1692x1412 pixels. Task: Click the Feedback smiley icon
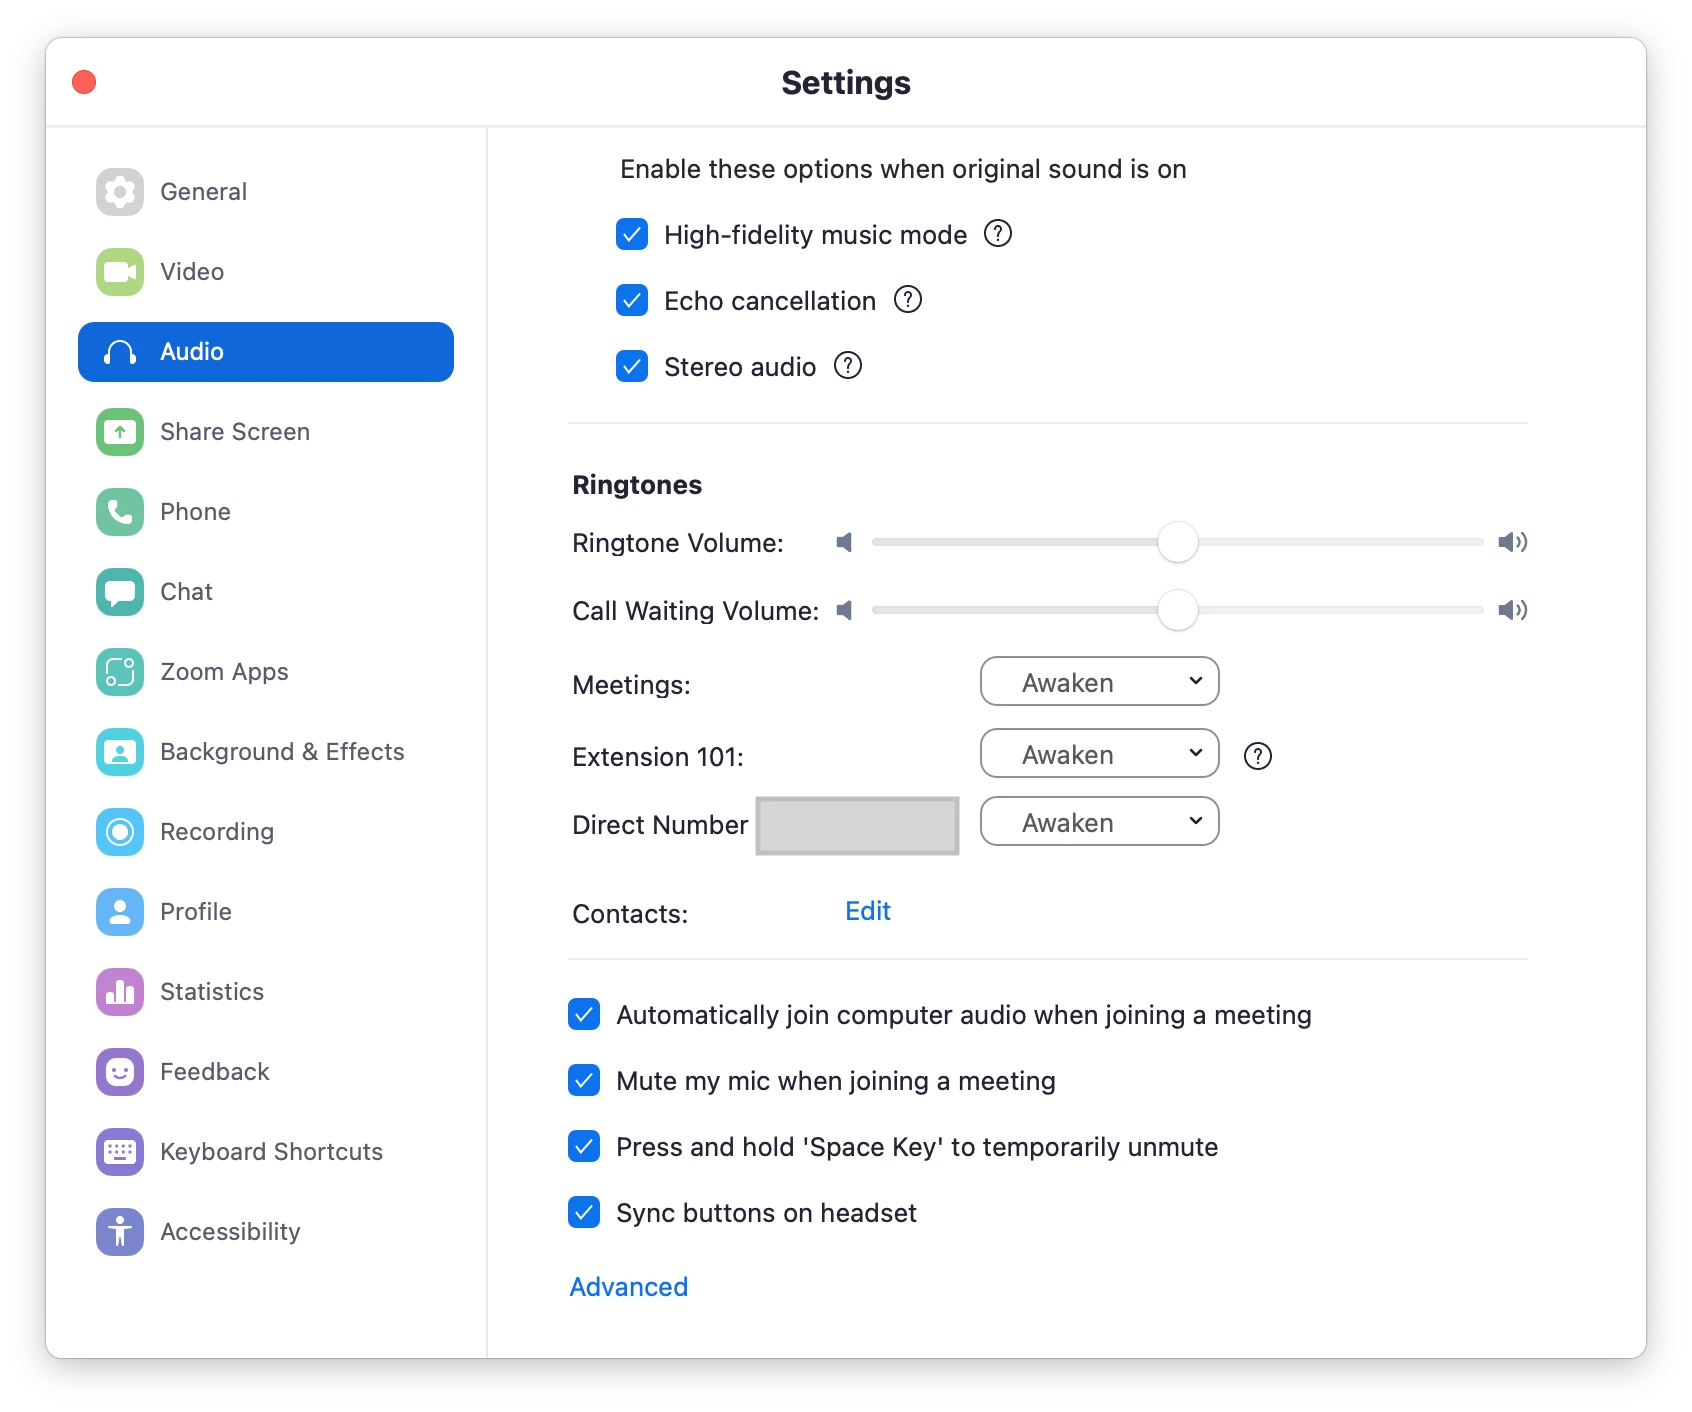click(x=120, y=1072)
